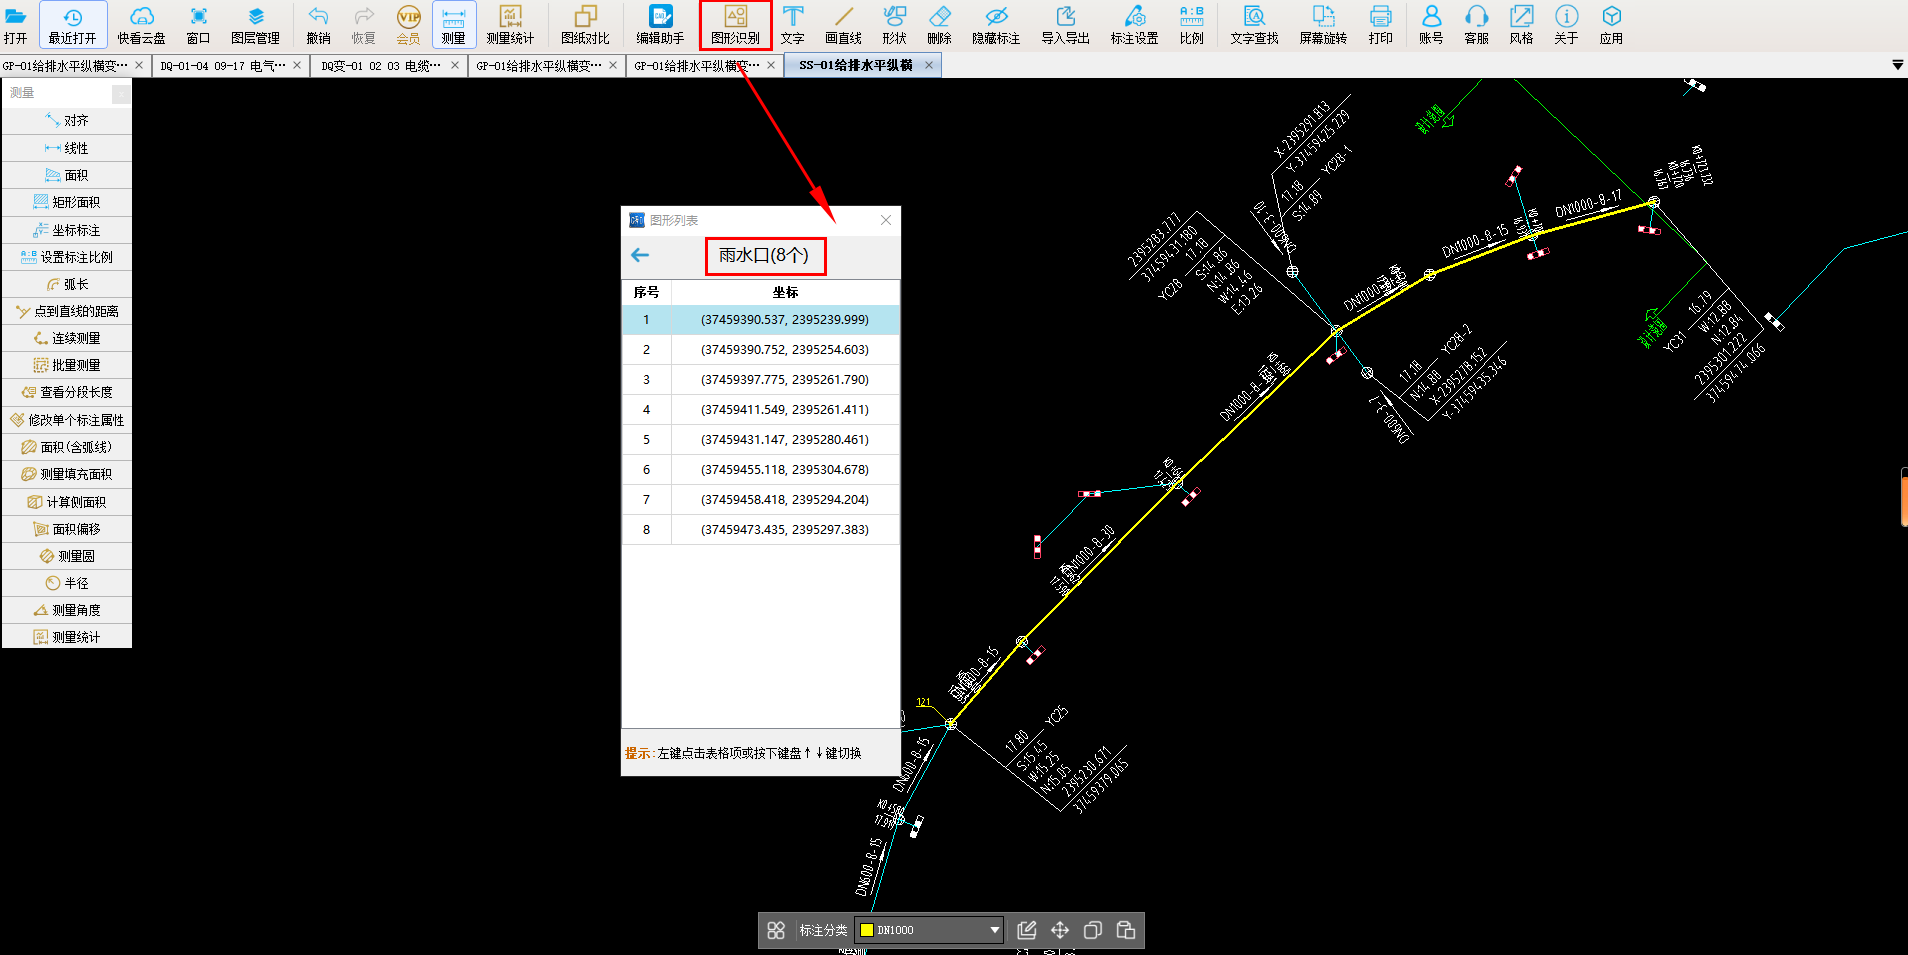Toggle 隐藏标注 to hide annotations
Viewport: 1908px width, 955px height.
click(995, 25)
